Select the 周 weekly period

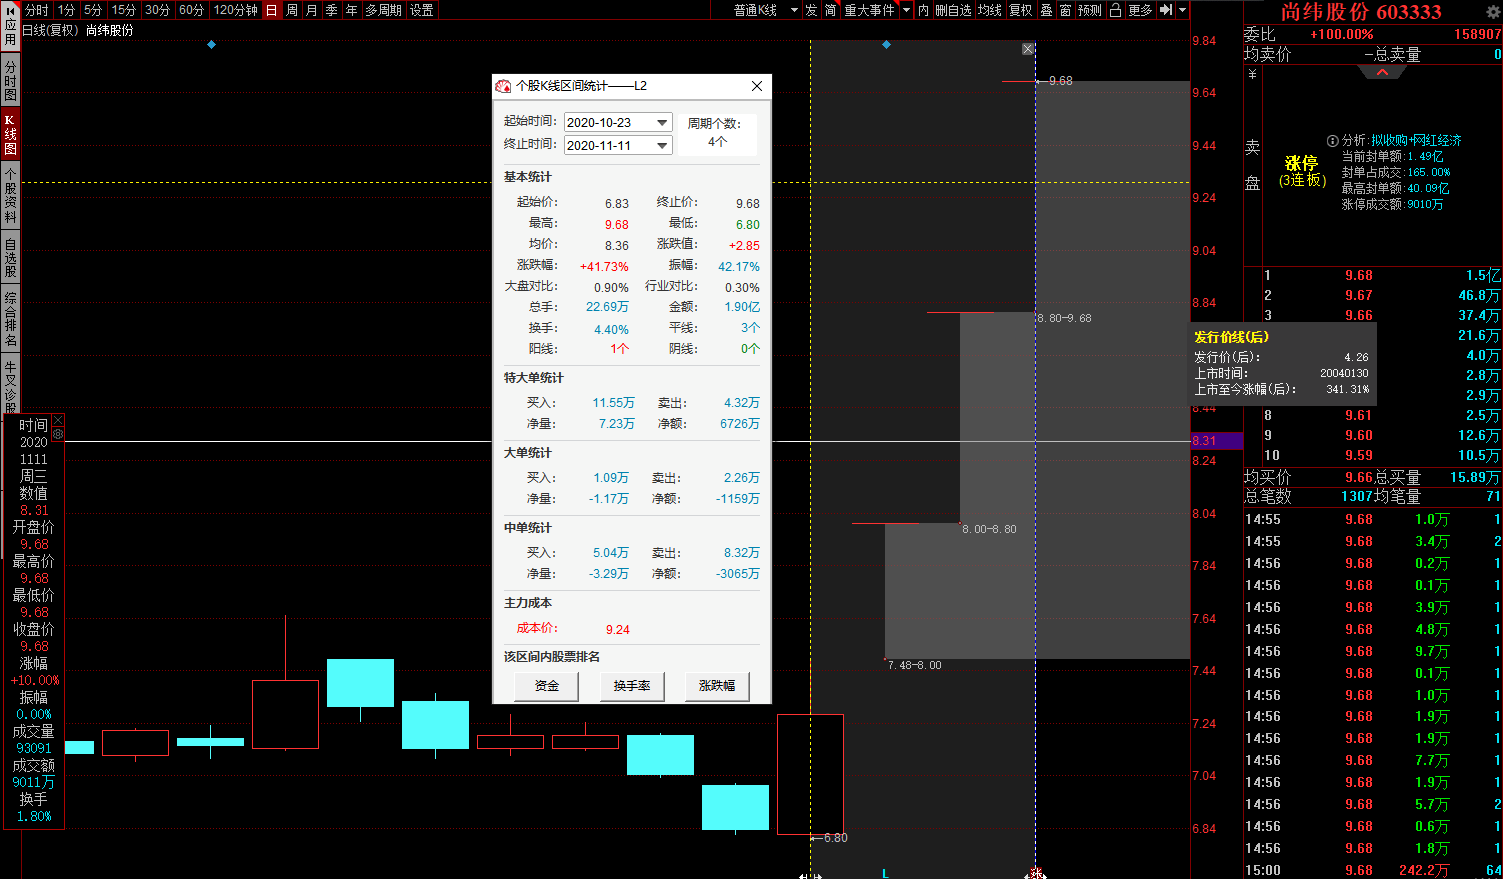tap(292, 10)
